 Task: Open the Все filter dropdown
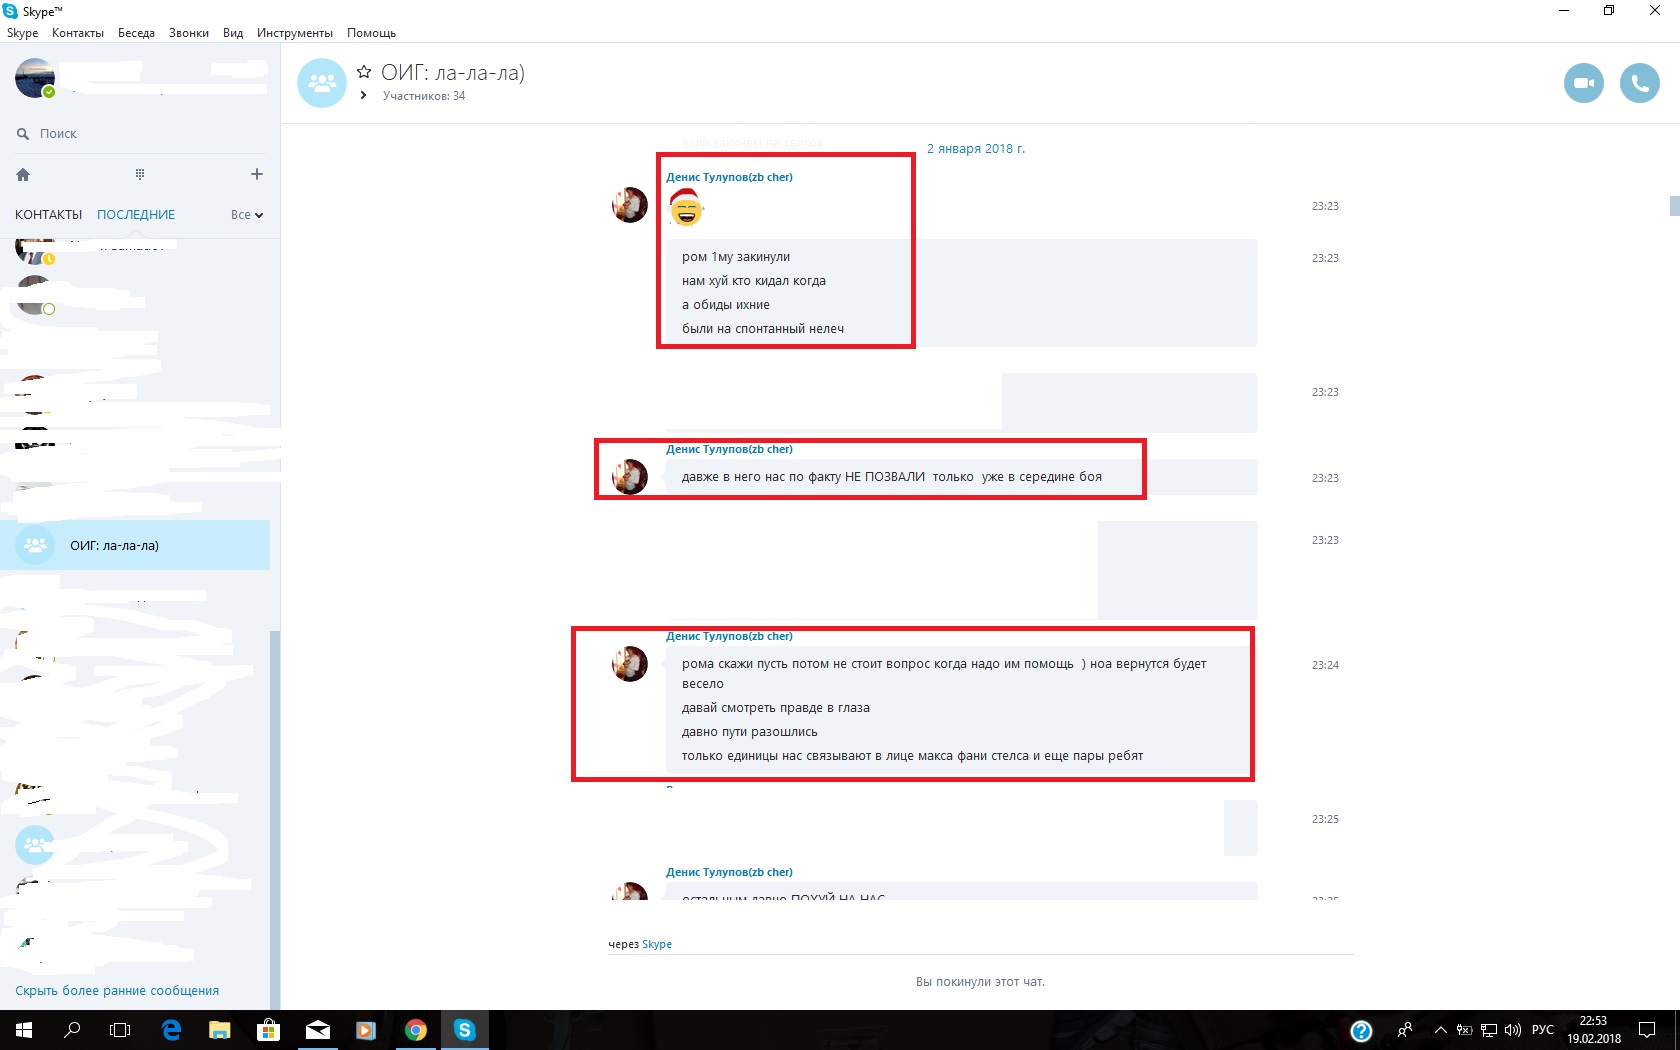pyautogui.click(x=247, y=215)
